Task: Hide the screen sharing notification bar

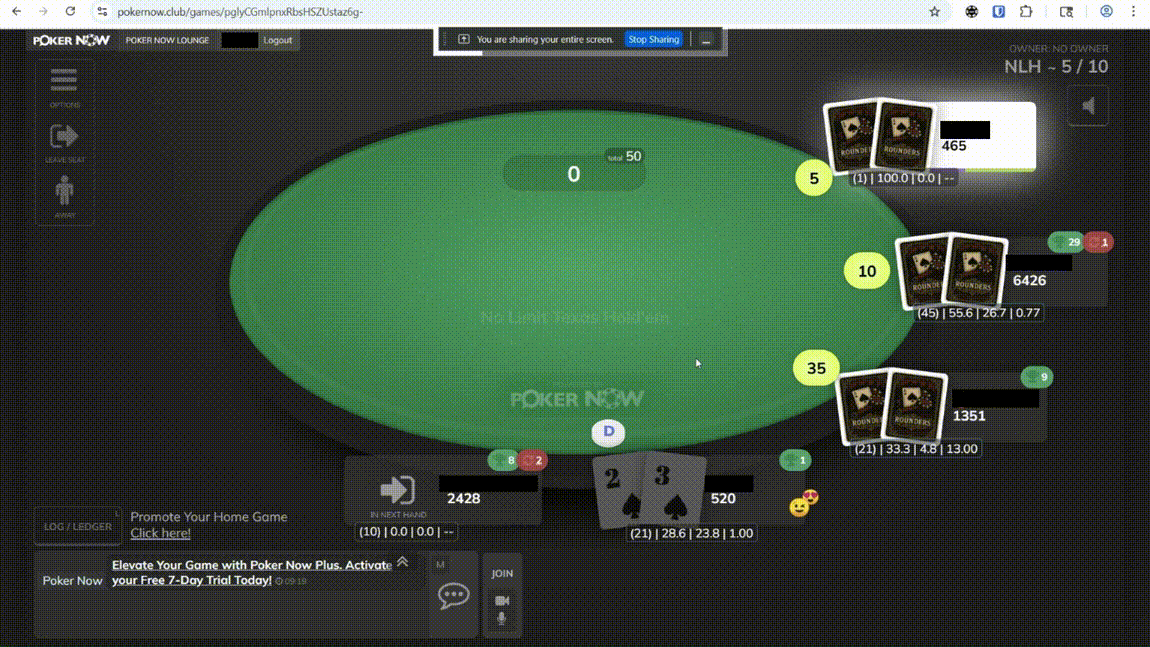Action: [706, 40]
